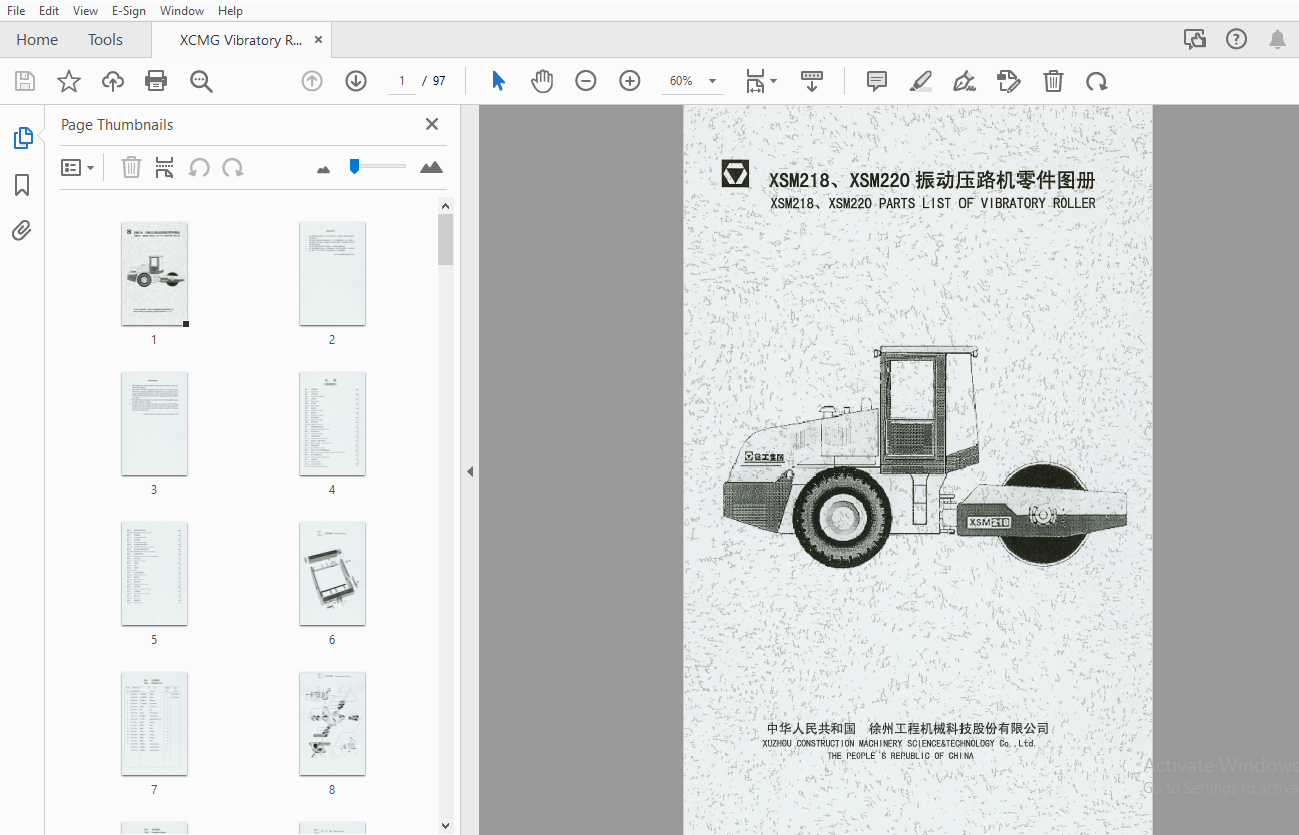The height and width of the screenshot is (835, 1299).
Task: Click thumbnails scrollbar down arrow
Action: [446, 826]
